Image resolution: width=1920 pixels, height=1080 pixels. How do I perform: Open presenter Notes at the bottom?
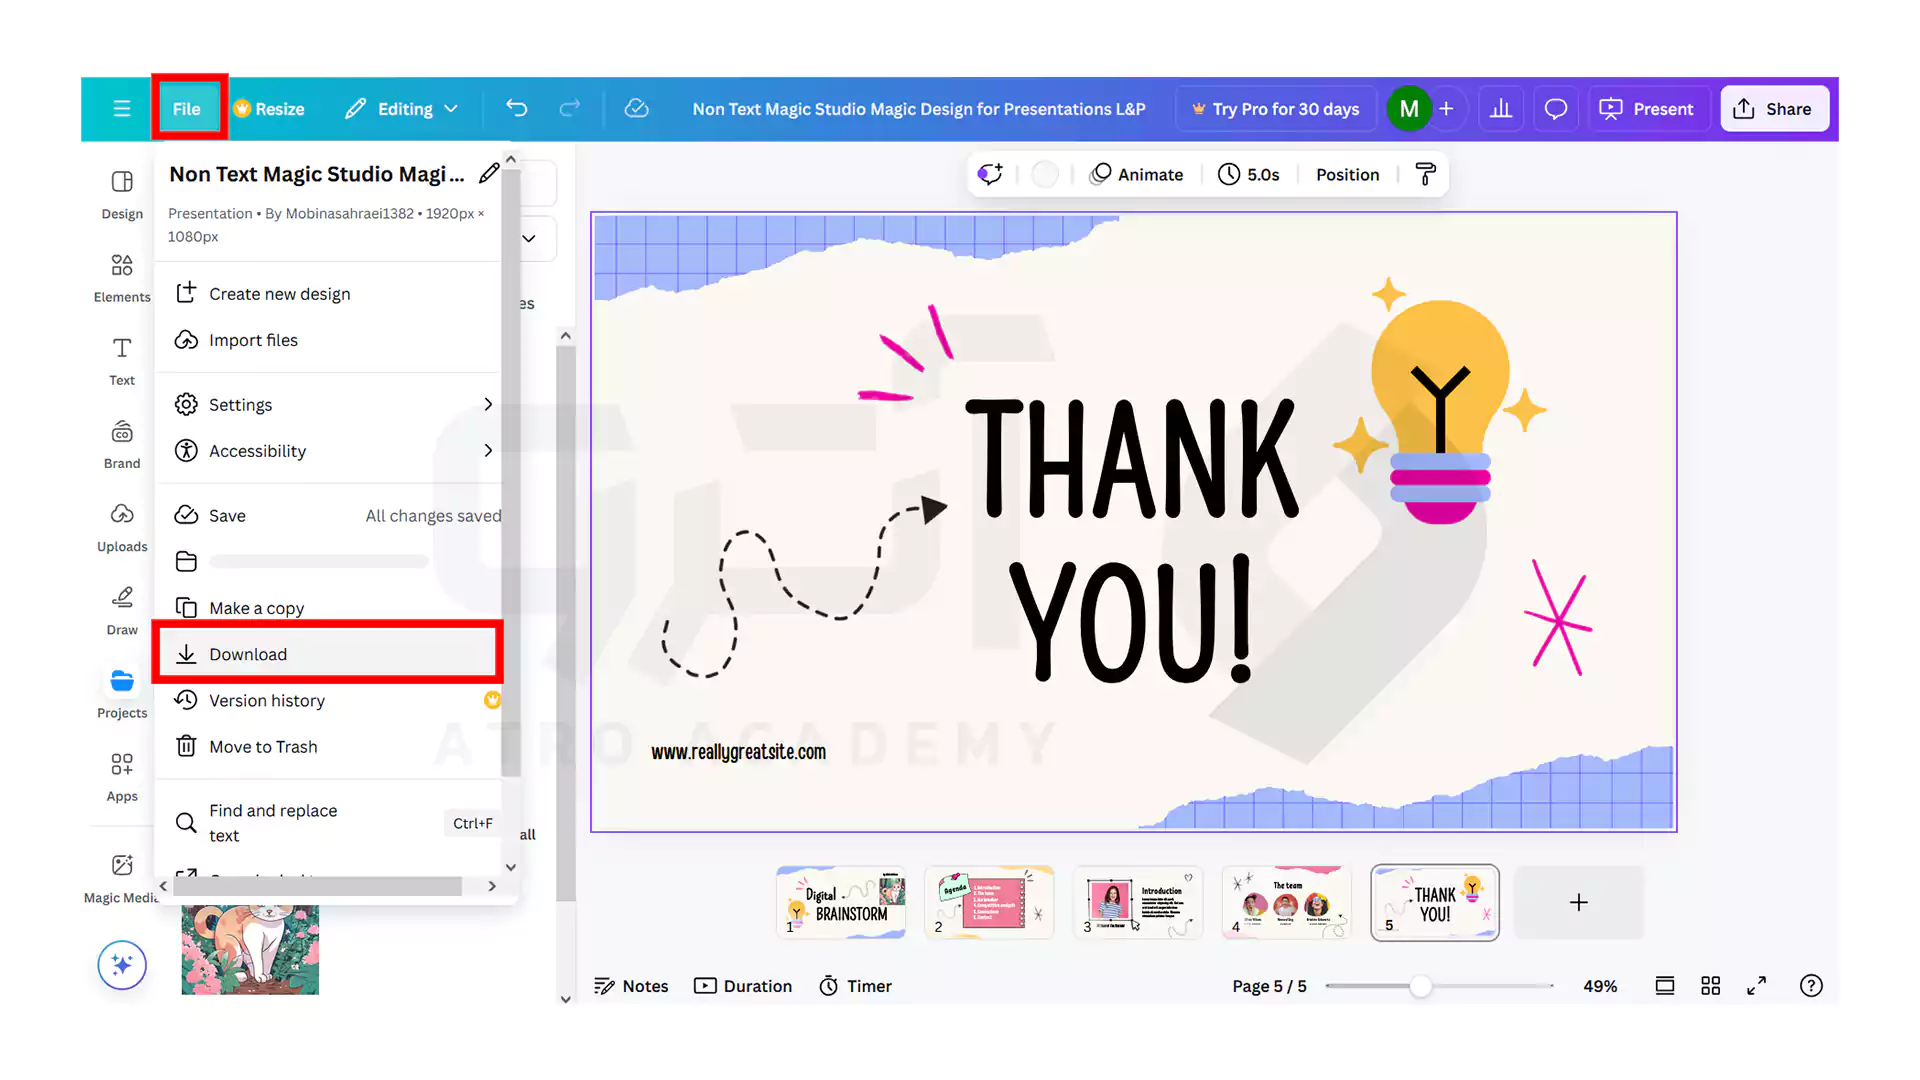(631, 985)
